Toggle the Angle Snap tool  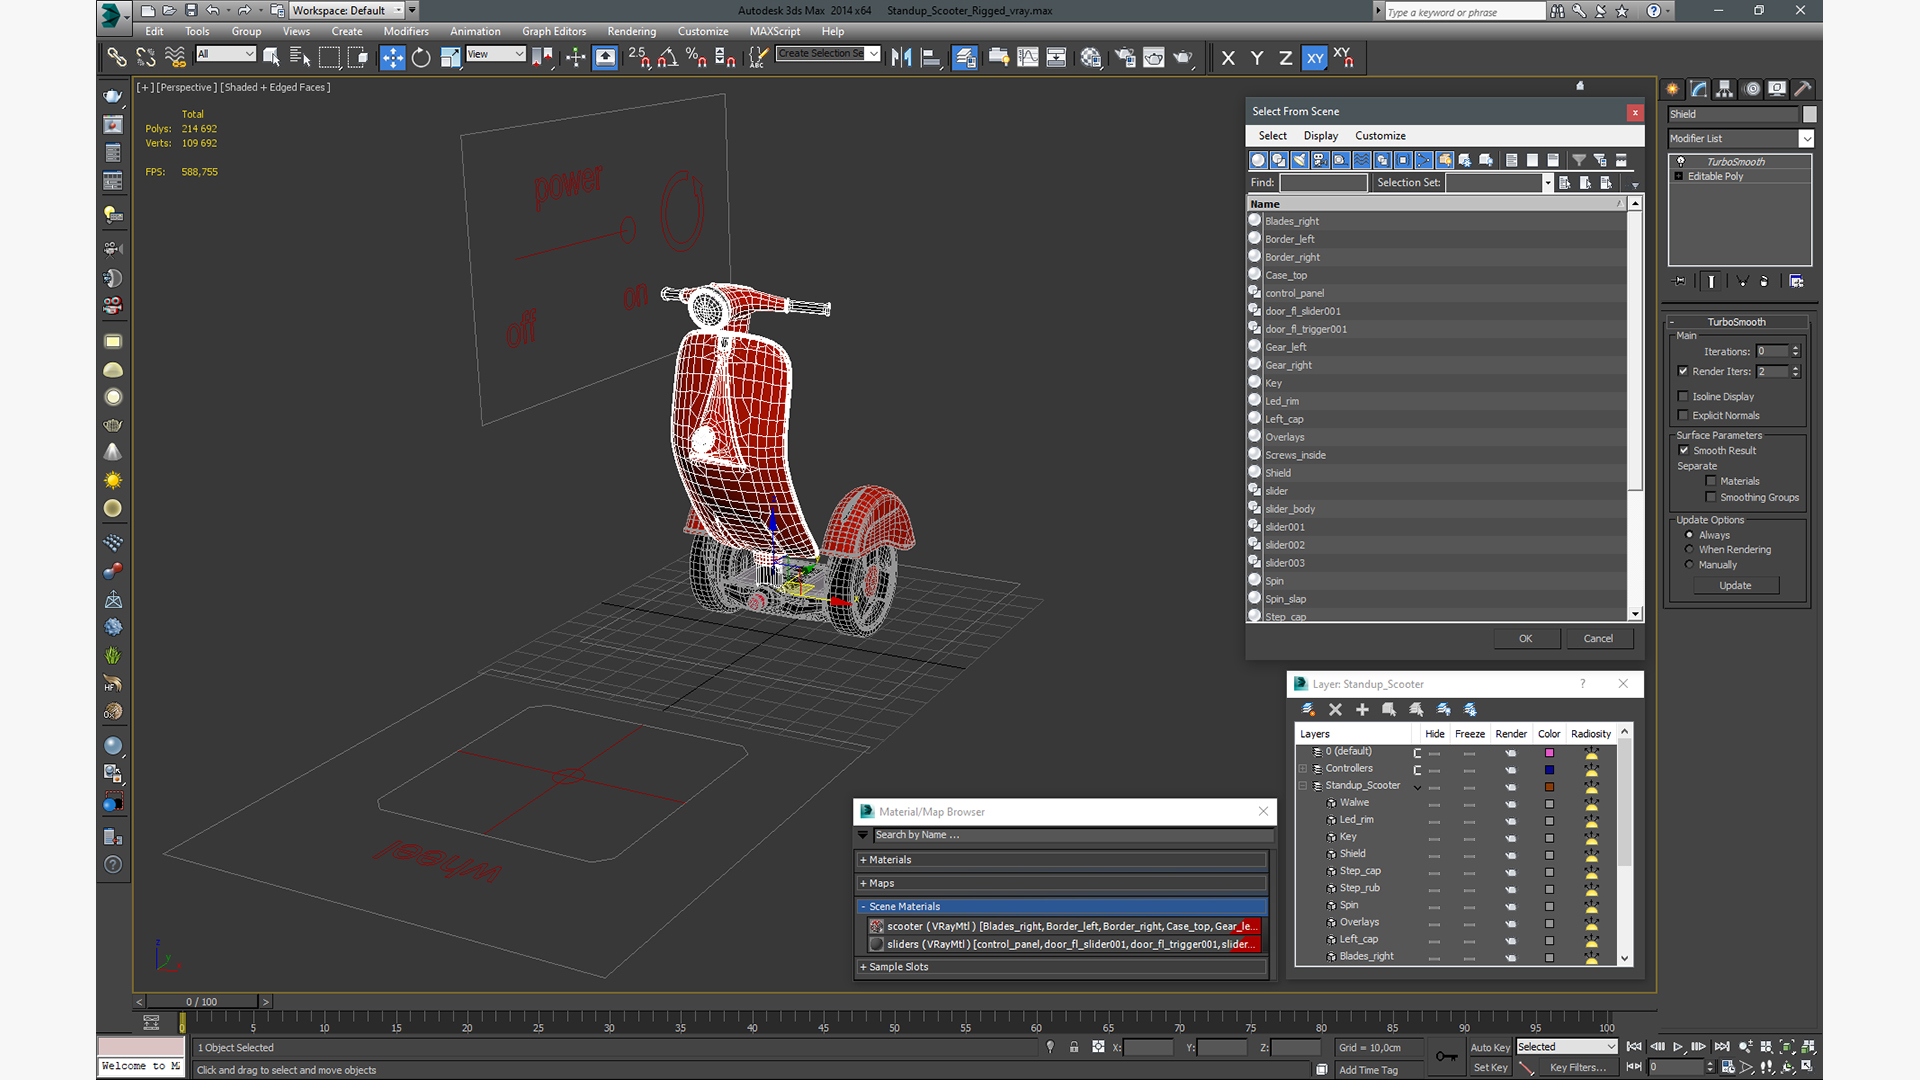tap(667, 58)
